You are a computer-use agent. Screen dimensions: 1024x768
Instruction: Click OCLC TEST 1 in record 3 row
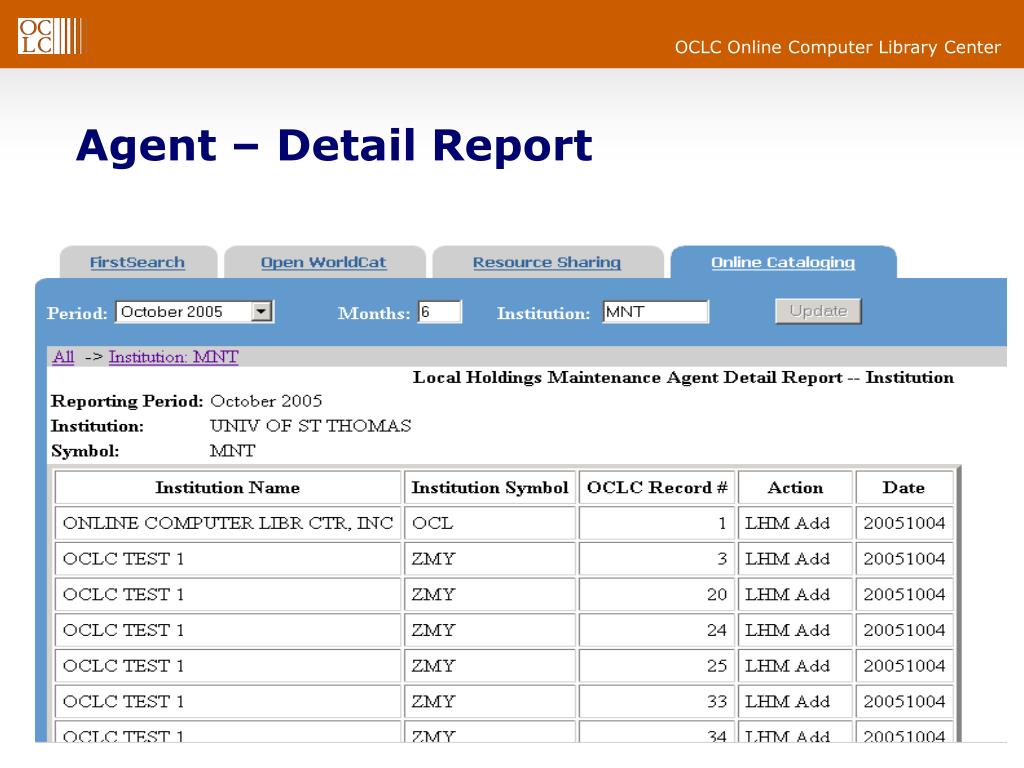click(x=227, y=559)
